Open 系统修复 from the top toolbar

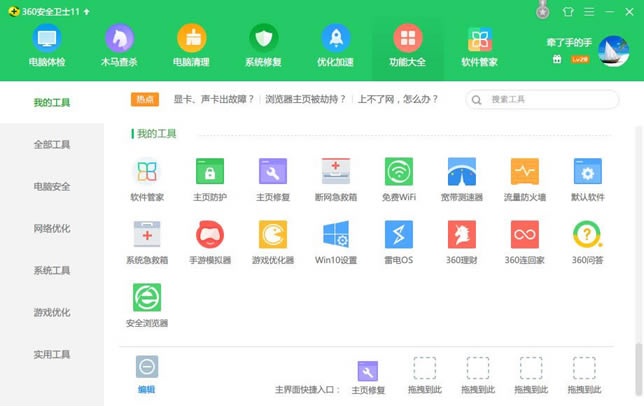[263, 45]
